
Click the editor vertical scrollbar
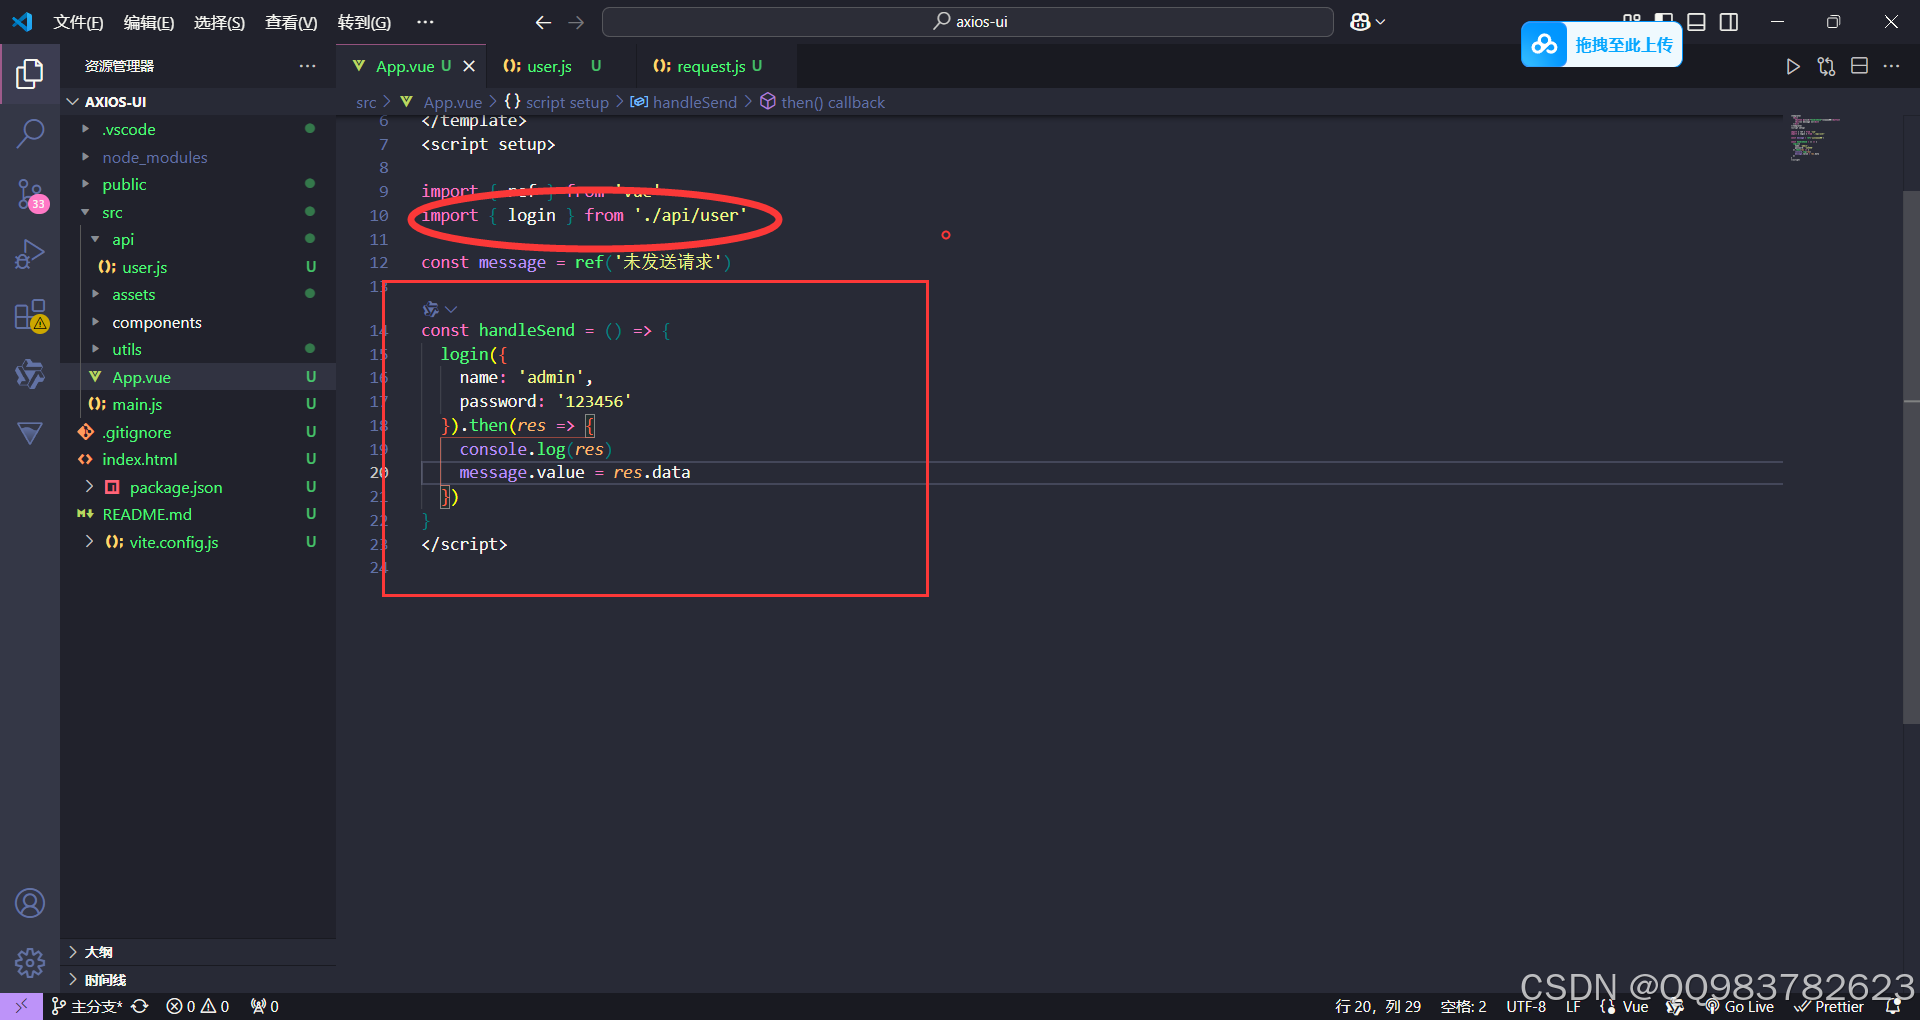click(x=1911, y=456)
